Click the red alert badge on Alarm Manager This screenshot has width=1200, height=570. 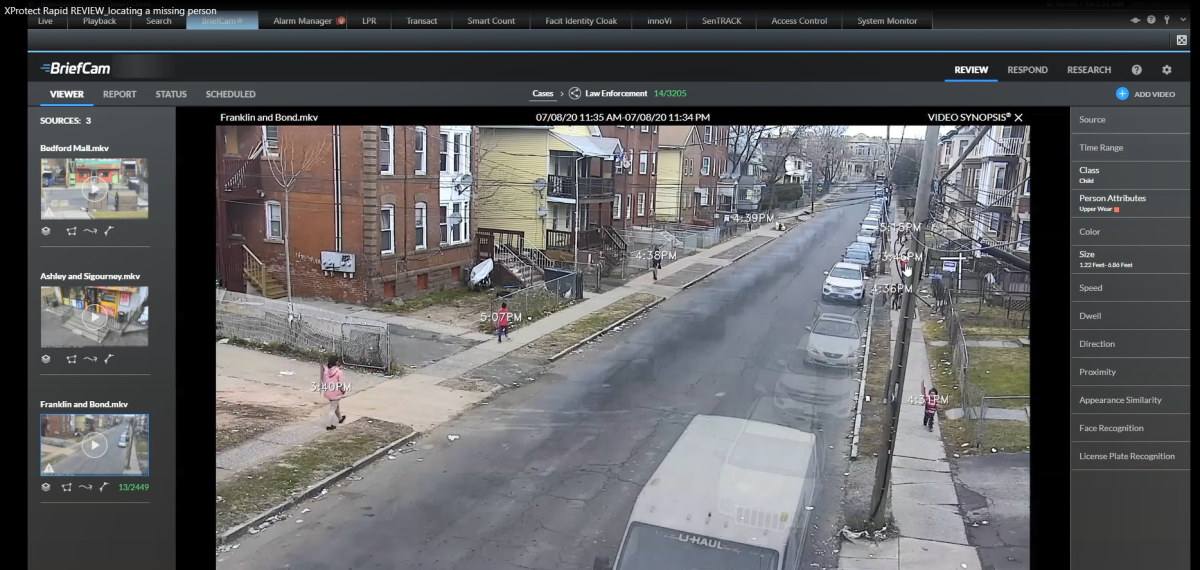341,21
